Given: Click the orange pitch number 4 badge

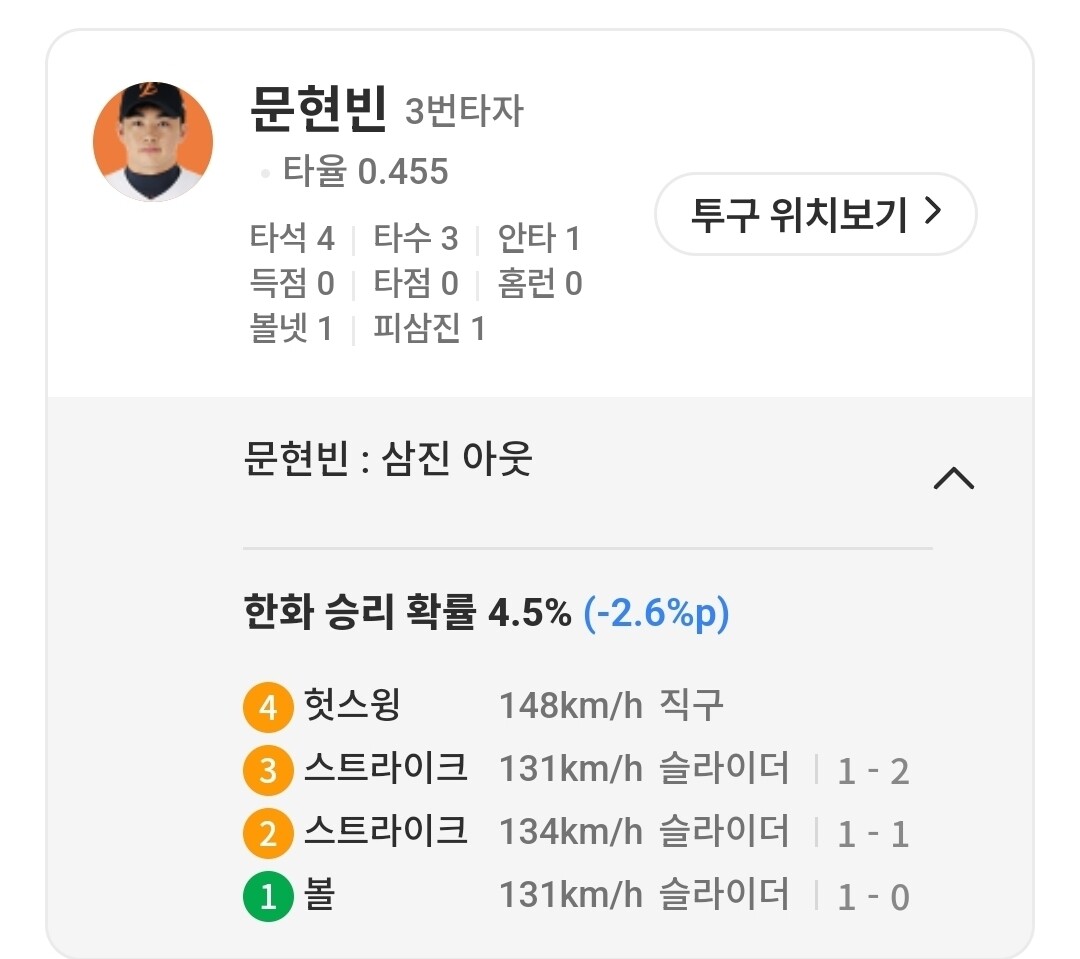Looking at the screenshot, I should [x=267, y=708].
